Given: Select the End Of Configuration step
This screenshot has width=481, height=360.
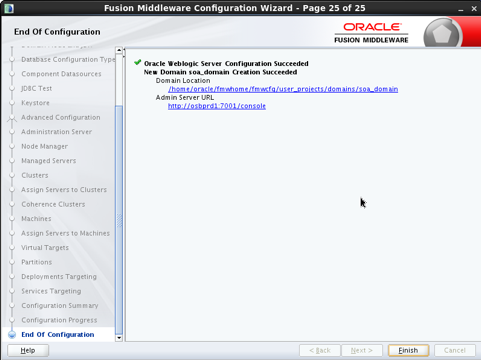Looking at the screenshot, I should coord(58,334).
